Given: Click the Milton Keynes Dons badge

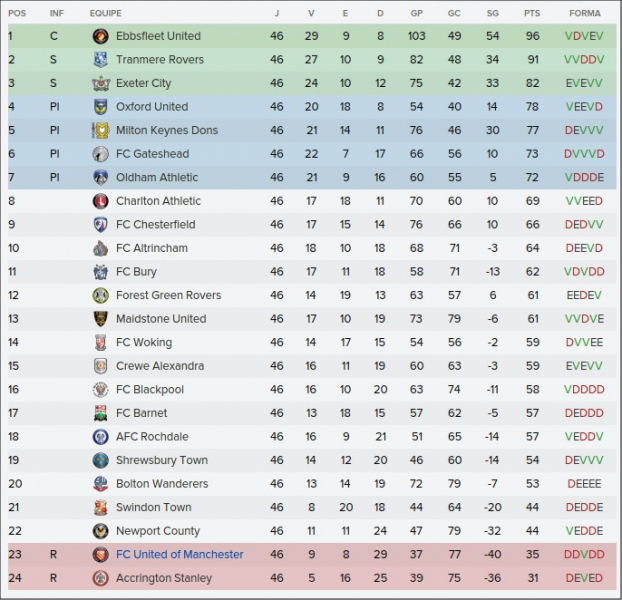Looking at the screenshot, I should (100, 130).
